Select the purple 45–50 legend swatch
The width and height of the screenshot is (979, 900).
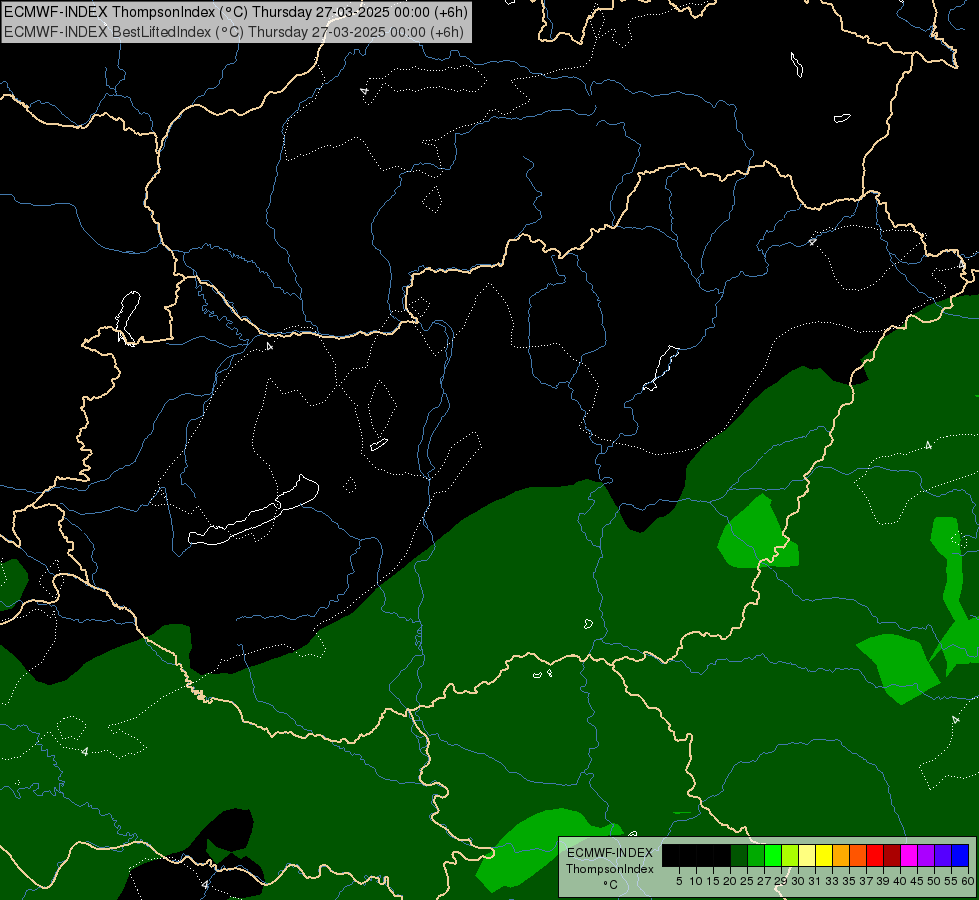point(926,855)
